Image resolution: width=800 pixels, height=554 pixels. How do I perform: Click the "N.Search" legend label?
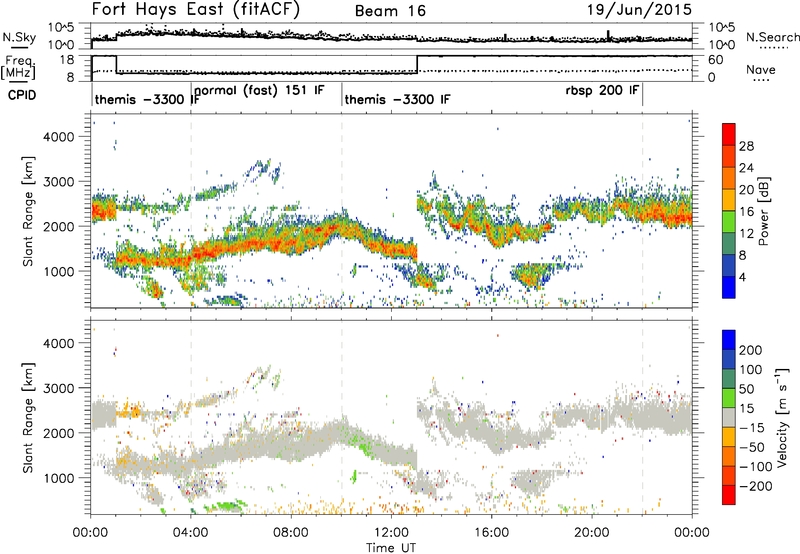coord(772,37)
